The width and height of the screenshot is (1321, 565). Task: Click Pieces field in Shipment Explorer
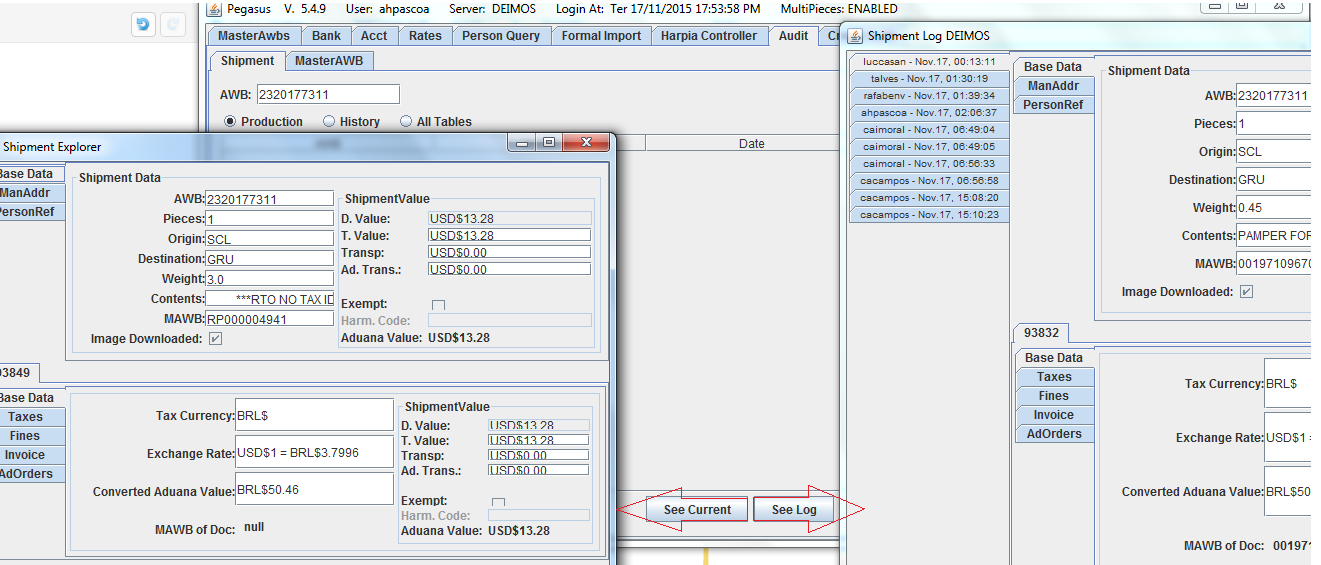point(269,219)
